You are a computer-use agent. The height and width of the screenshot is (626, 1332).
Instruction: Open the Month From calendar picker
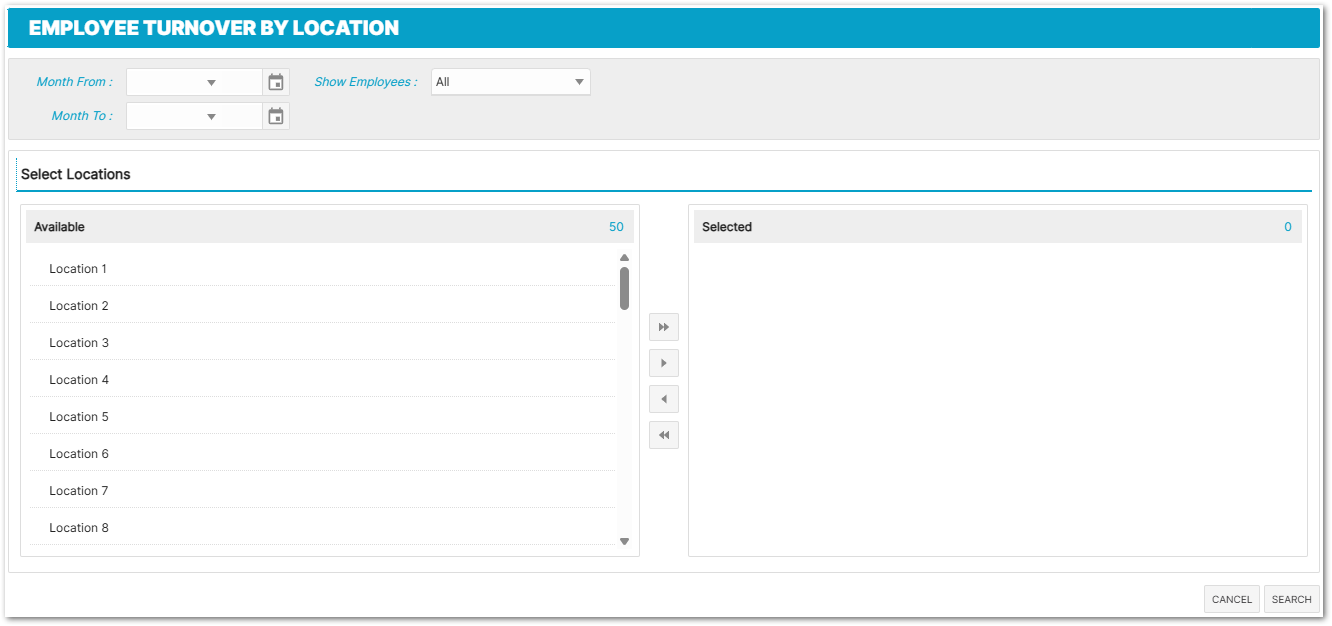tap(276, 83)
